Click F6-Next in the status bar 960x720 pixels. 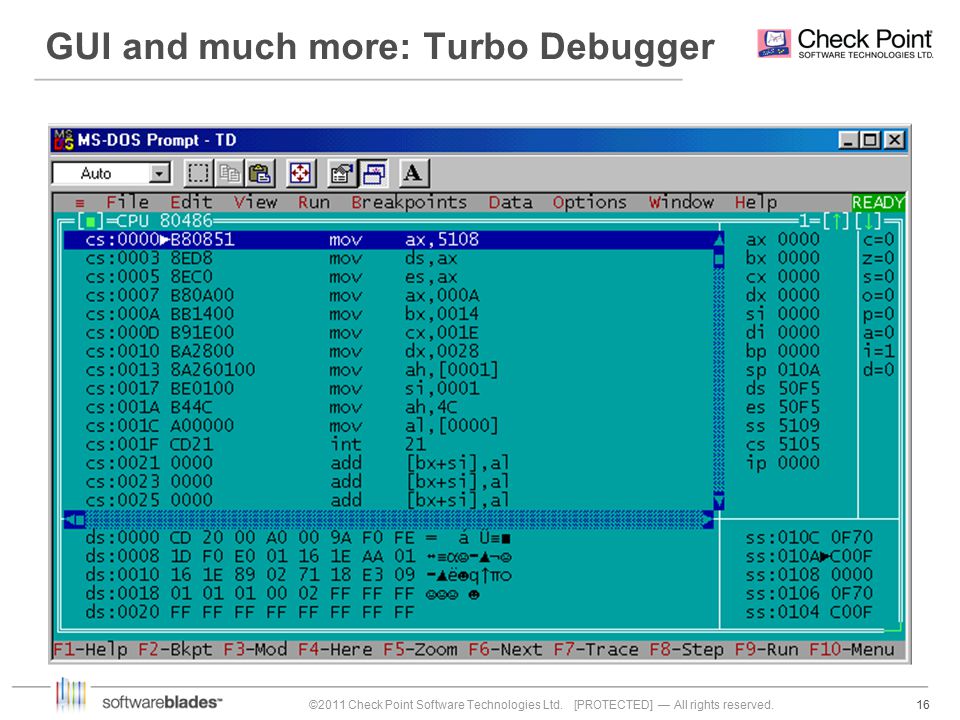coord(505,649)
